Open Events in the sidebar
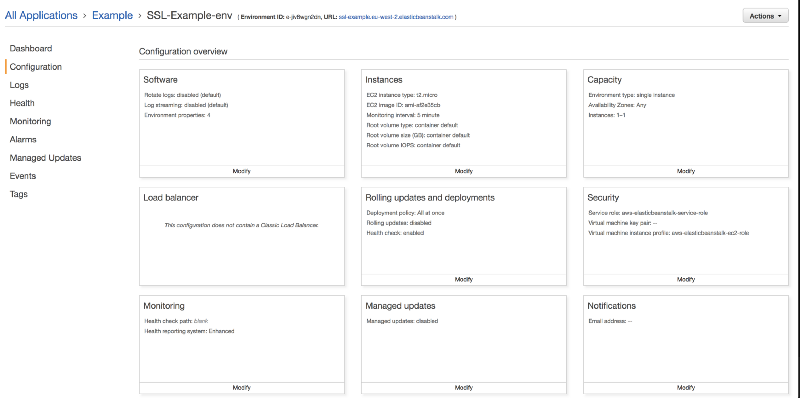Screen dimensions: 800x398 22,176
